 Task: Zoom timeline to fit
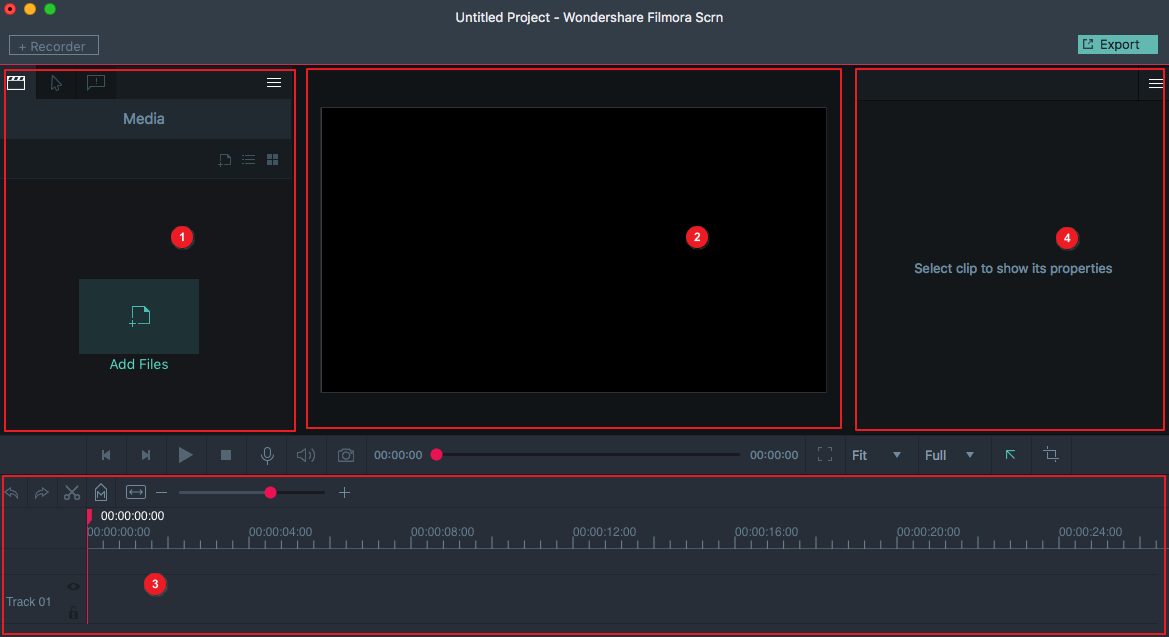click(136, 492)
